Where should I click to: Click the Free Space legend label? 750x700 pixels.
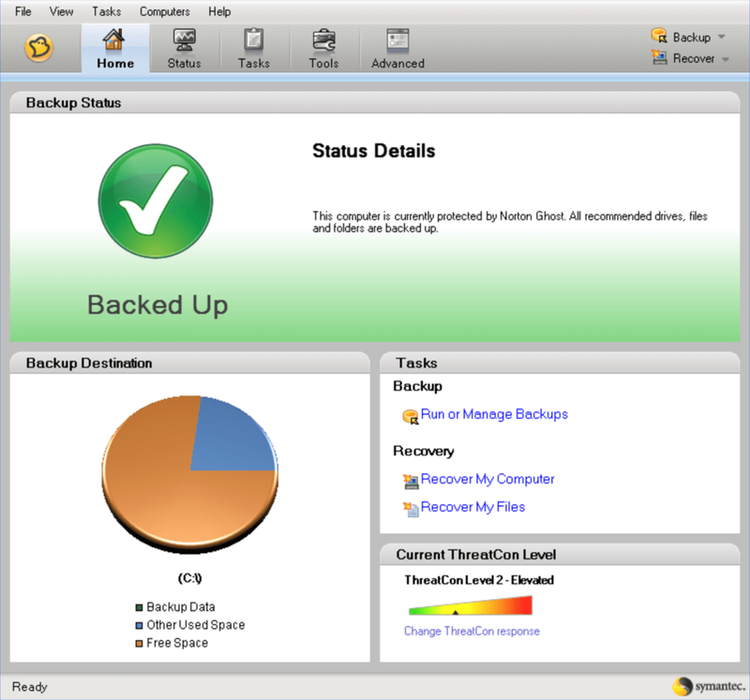(x=177, y=643)
